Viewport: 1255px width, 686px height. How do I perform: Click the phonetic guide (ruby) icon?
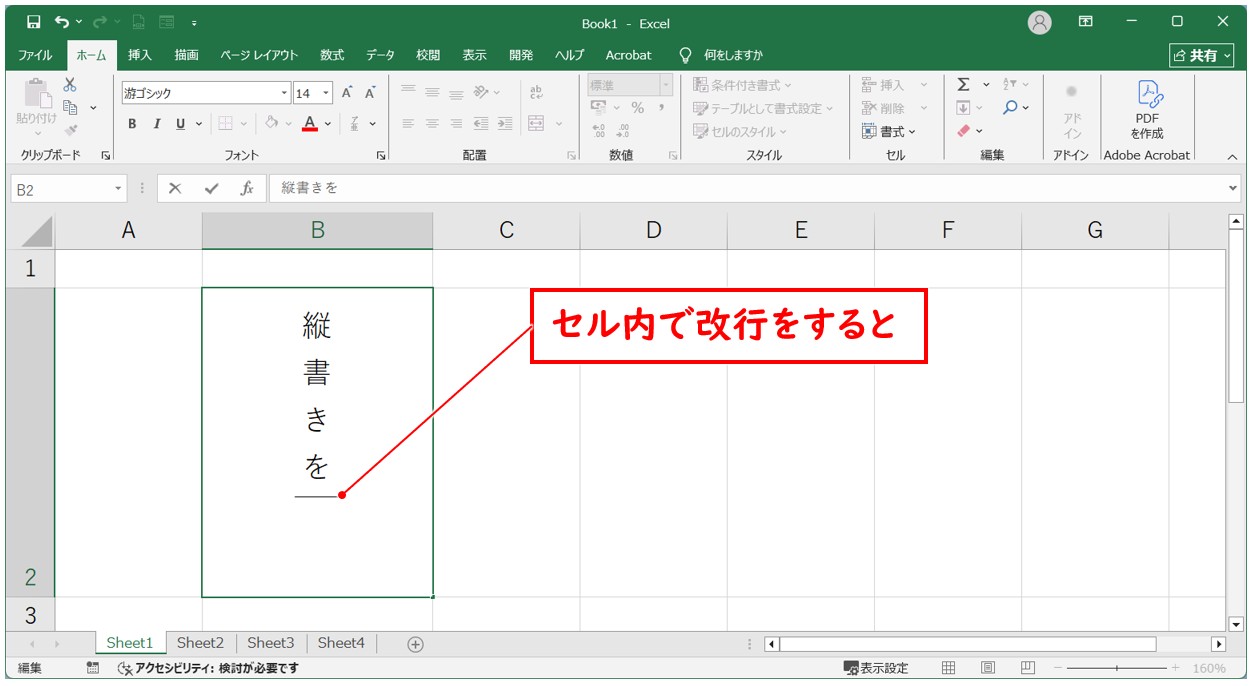(x=354, y=124)
